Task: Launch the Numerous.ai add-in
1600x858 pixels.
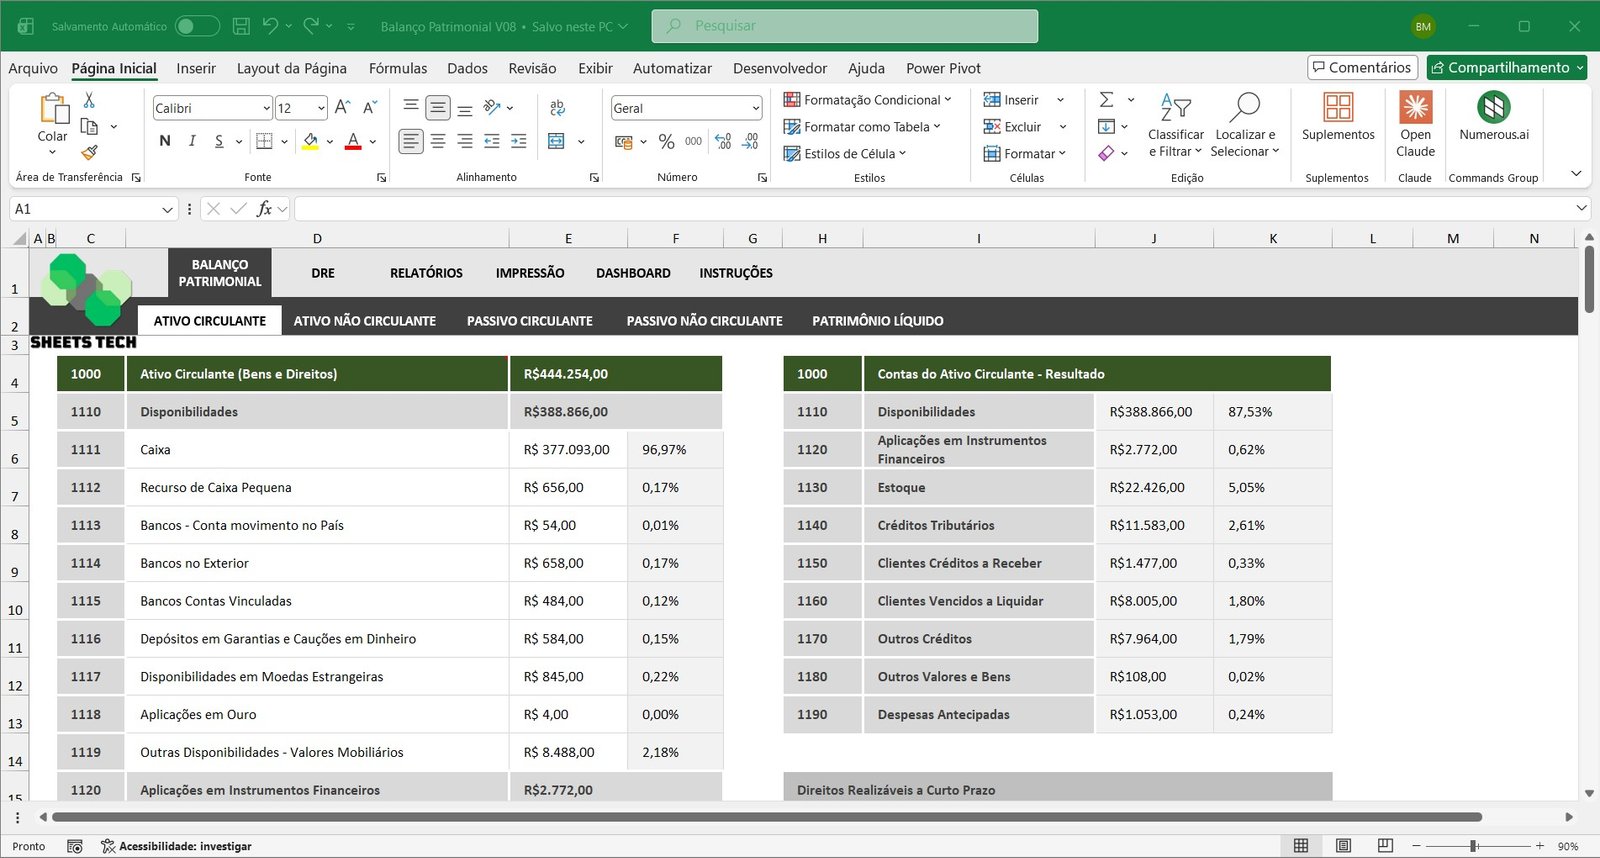Action: point(1493,107)
